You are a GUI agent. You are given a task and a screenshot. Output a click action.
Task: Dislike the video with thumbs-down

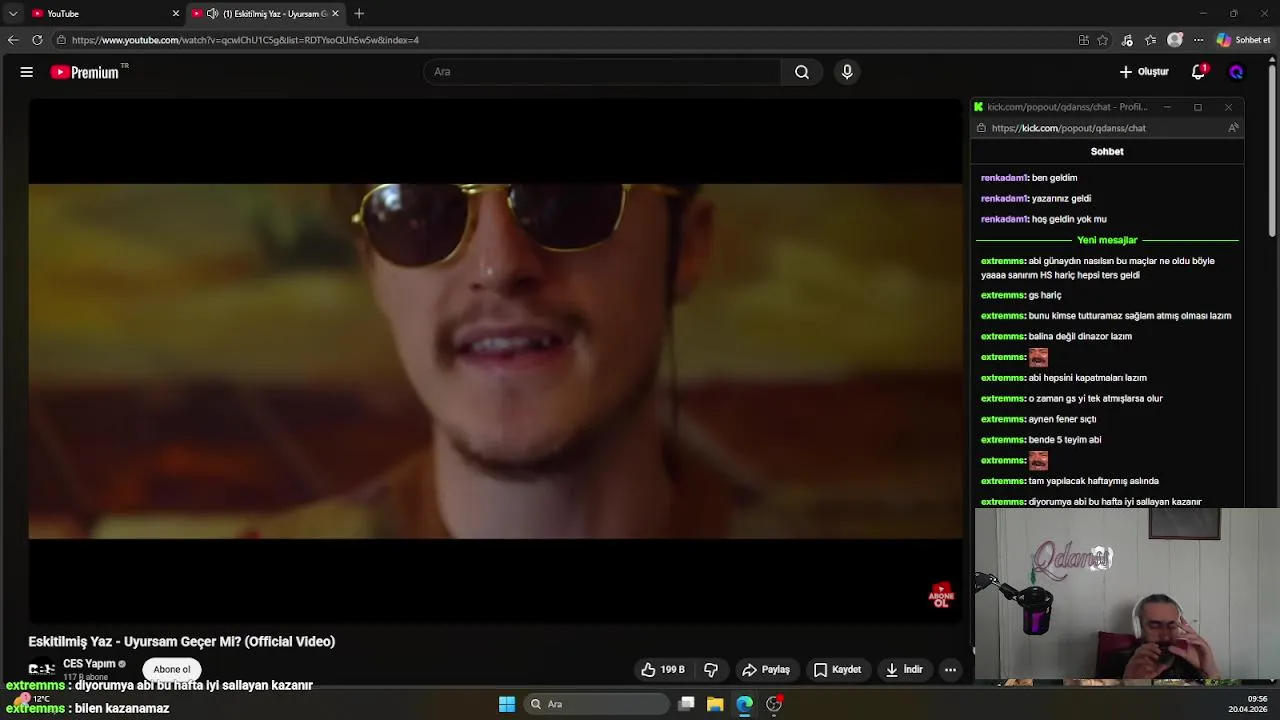click(711, 670)
